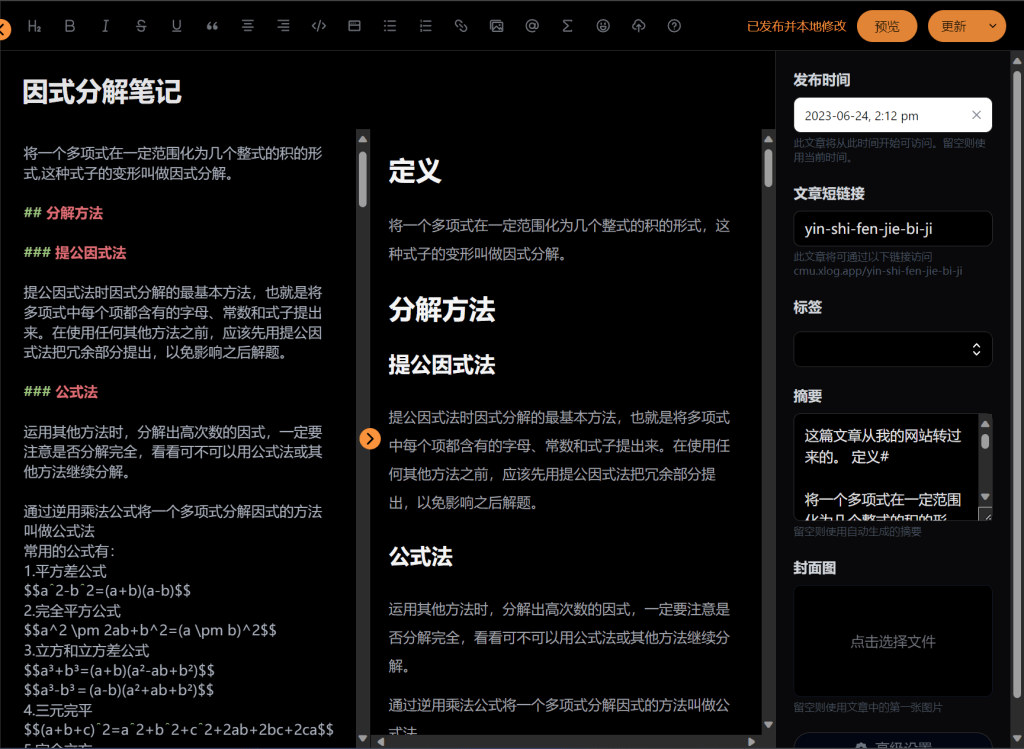Edit the article short link field

click(892, 229)
